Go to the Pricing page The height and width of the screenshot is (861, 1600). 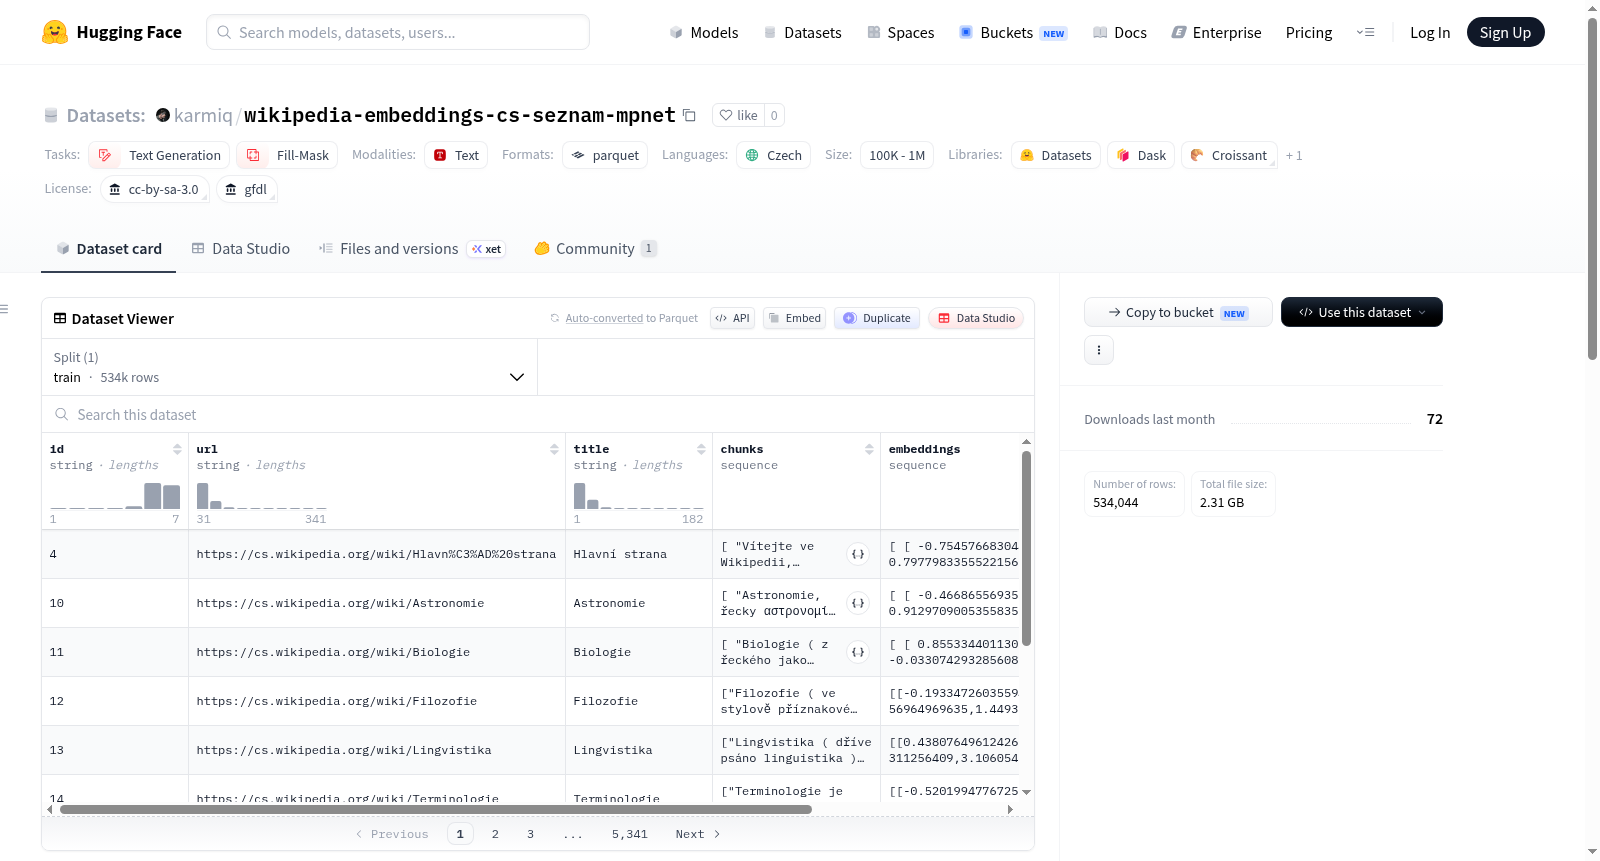[x=1309, y=32]
